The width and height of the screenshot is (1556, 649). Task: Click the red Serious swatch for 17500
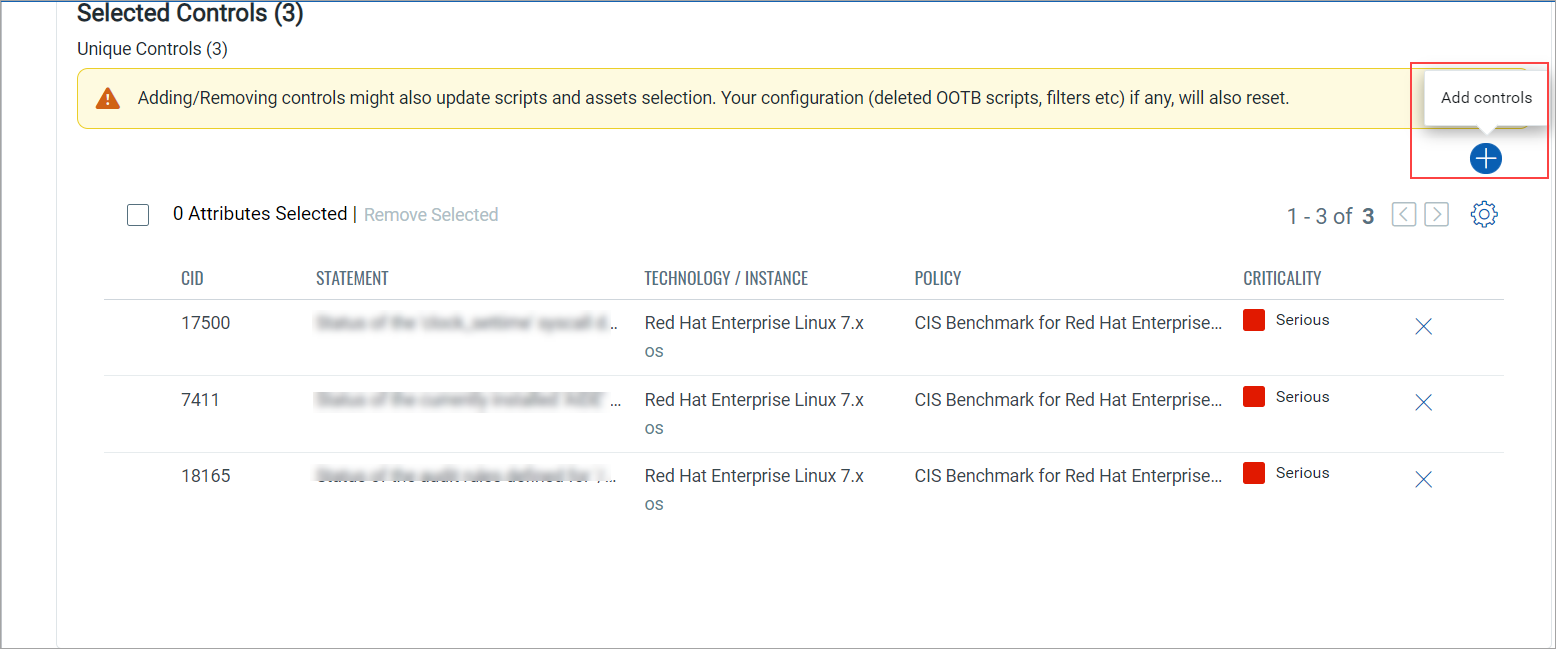coord(1254,320)
